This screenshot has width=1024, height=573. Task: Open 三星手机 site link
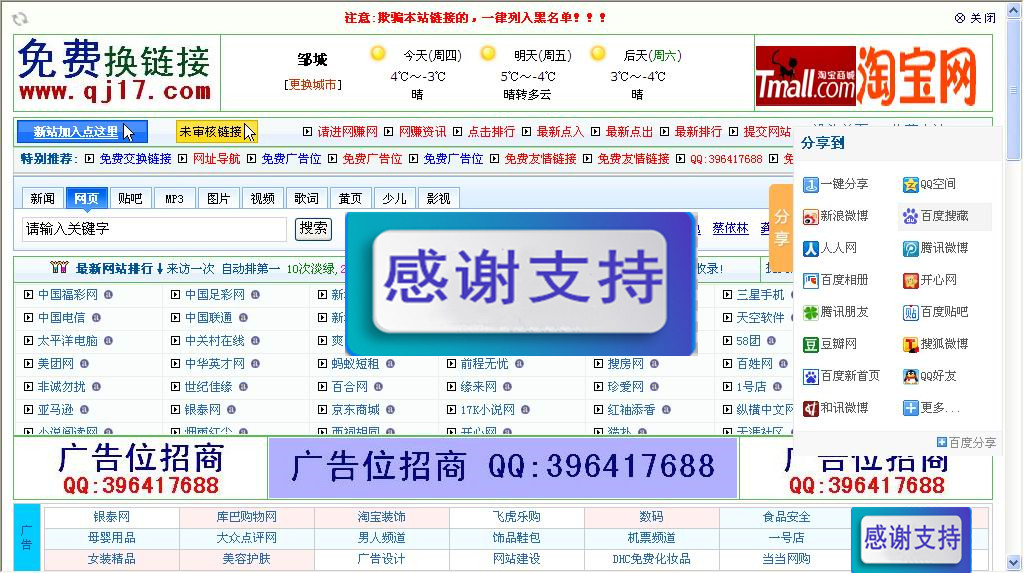761,295
